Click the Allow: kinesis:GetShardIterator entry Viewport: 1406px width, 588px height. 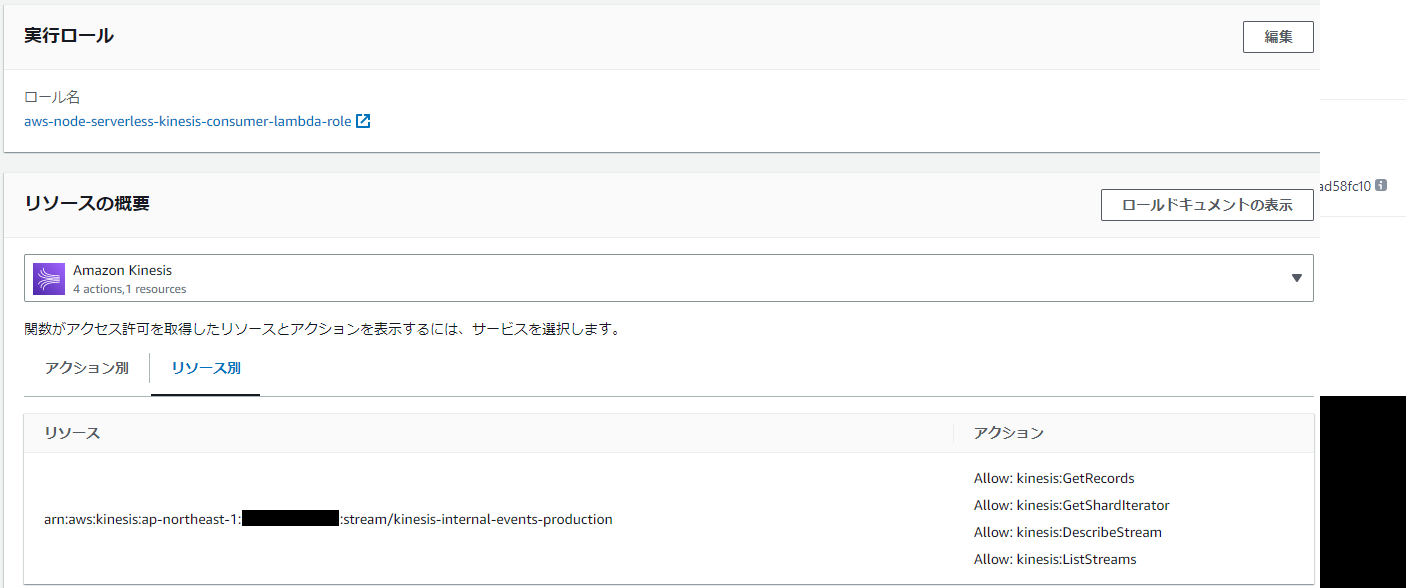coord(1071,505)
